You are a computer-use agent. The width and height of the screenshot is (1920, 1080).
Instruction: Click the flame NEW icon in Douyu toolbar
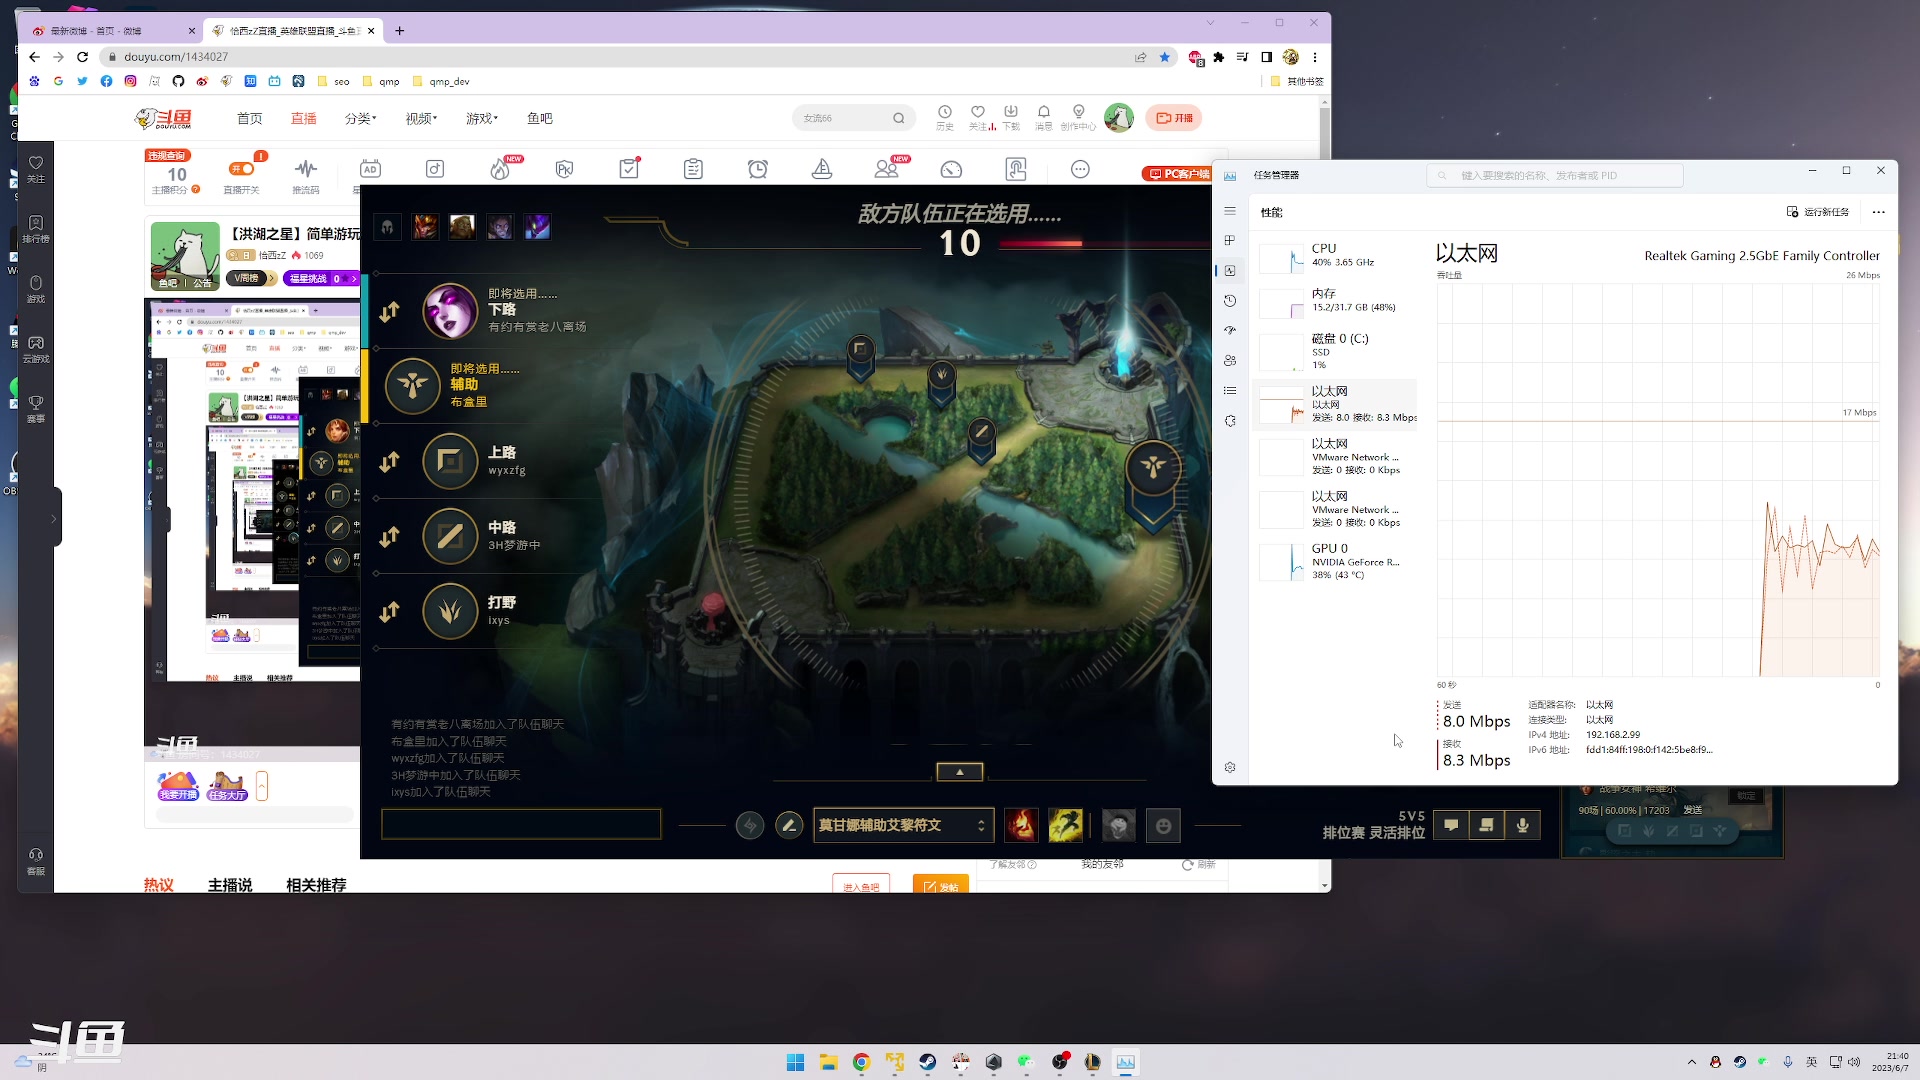pos(500,169)
